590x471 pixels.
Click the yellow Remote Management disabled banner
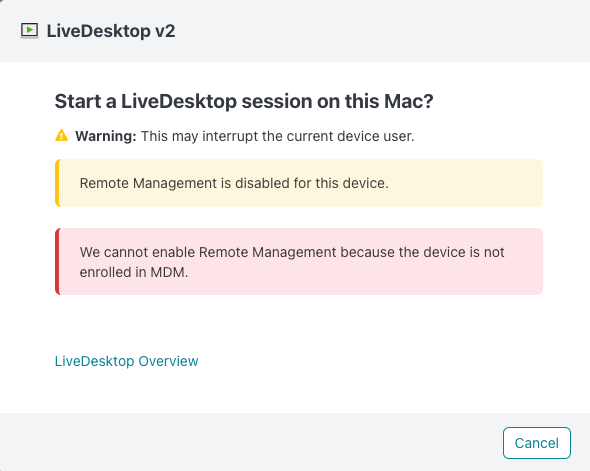pos(299,183)
